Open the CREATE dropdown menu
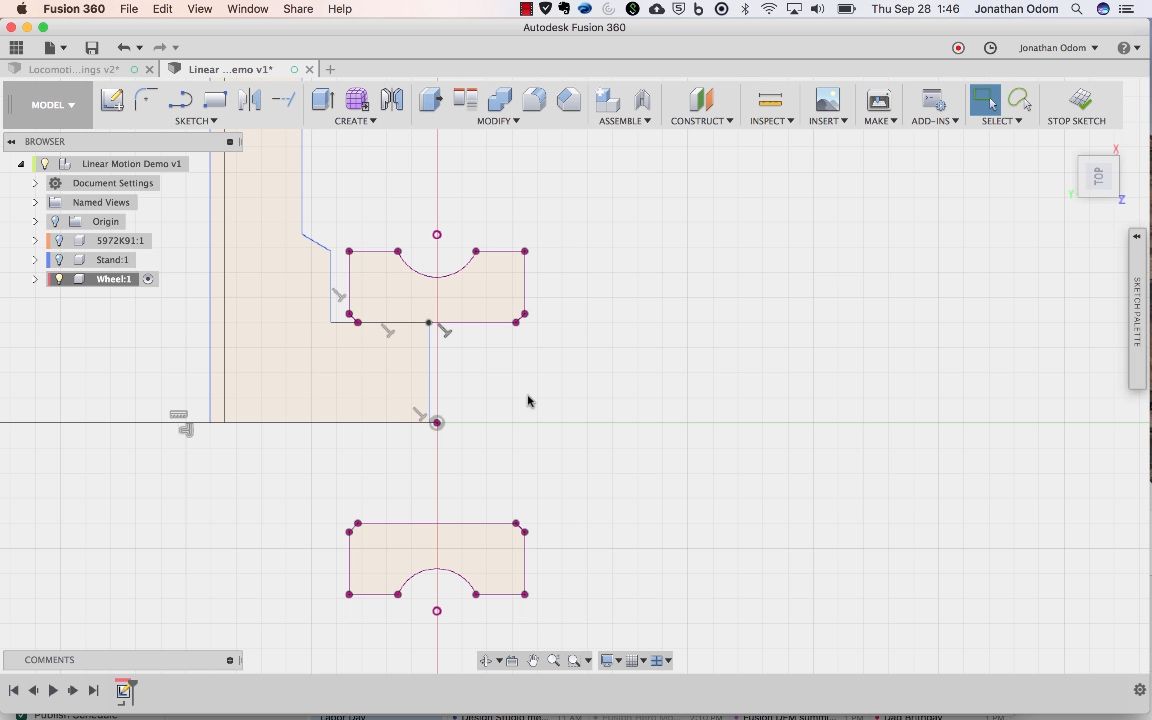1152x720 pixels. [x=356, y=120]
